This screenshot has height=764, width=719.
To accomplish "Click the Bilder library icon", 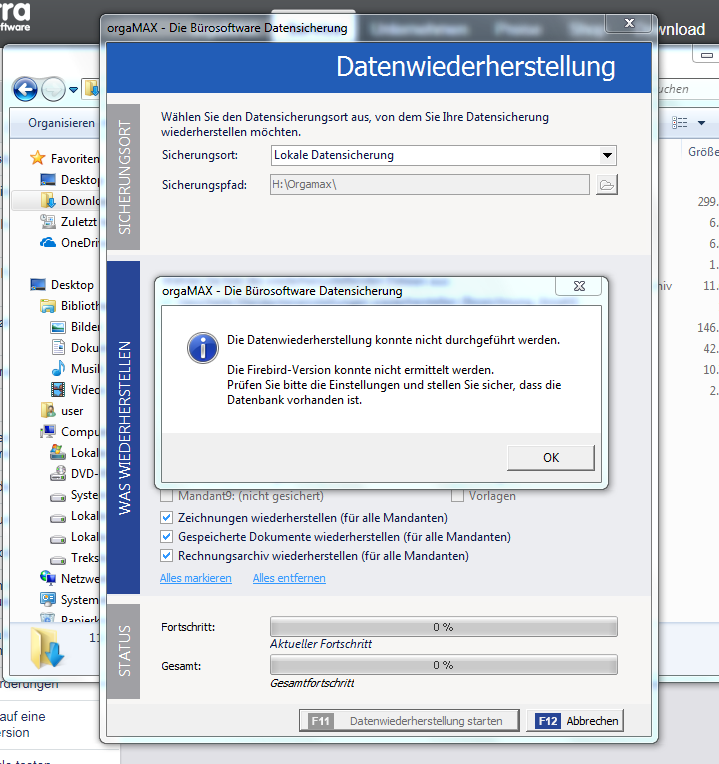I will [58, 327].
